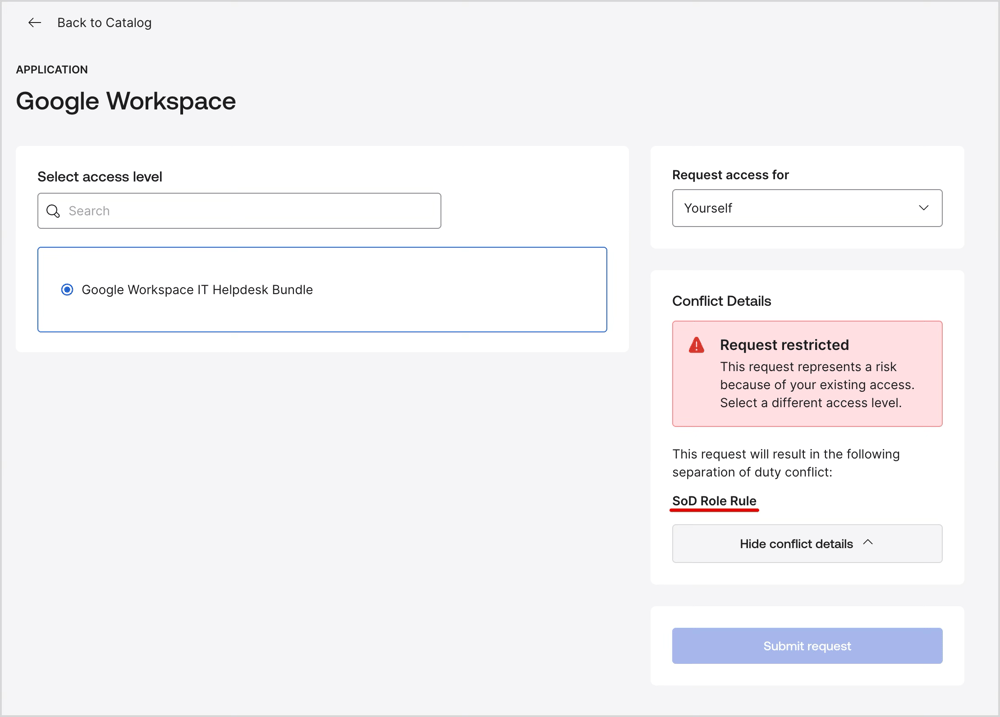This screenshot has height=717, width=1000.
Task: Open the SoD Role Rule link
Action: coord(714,501)
